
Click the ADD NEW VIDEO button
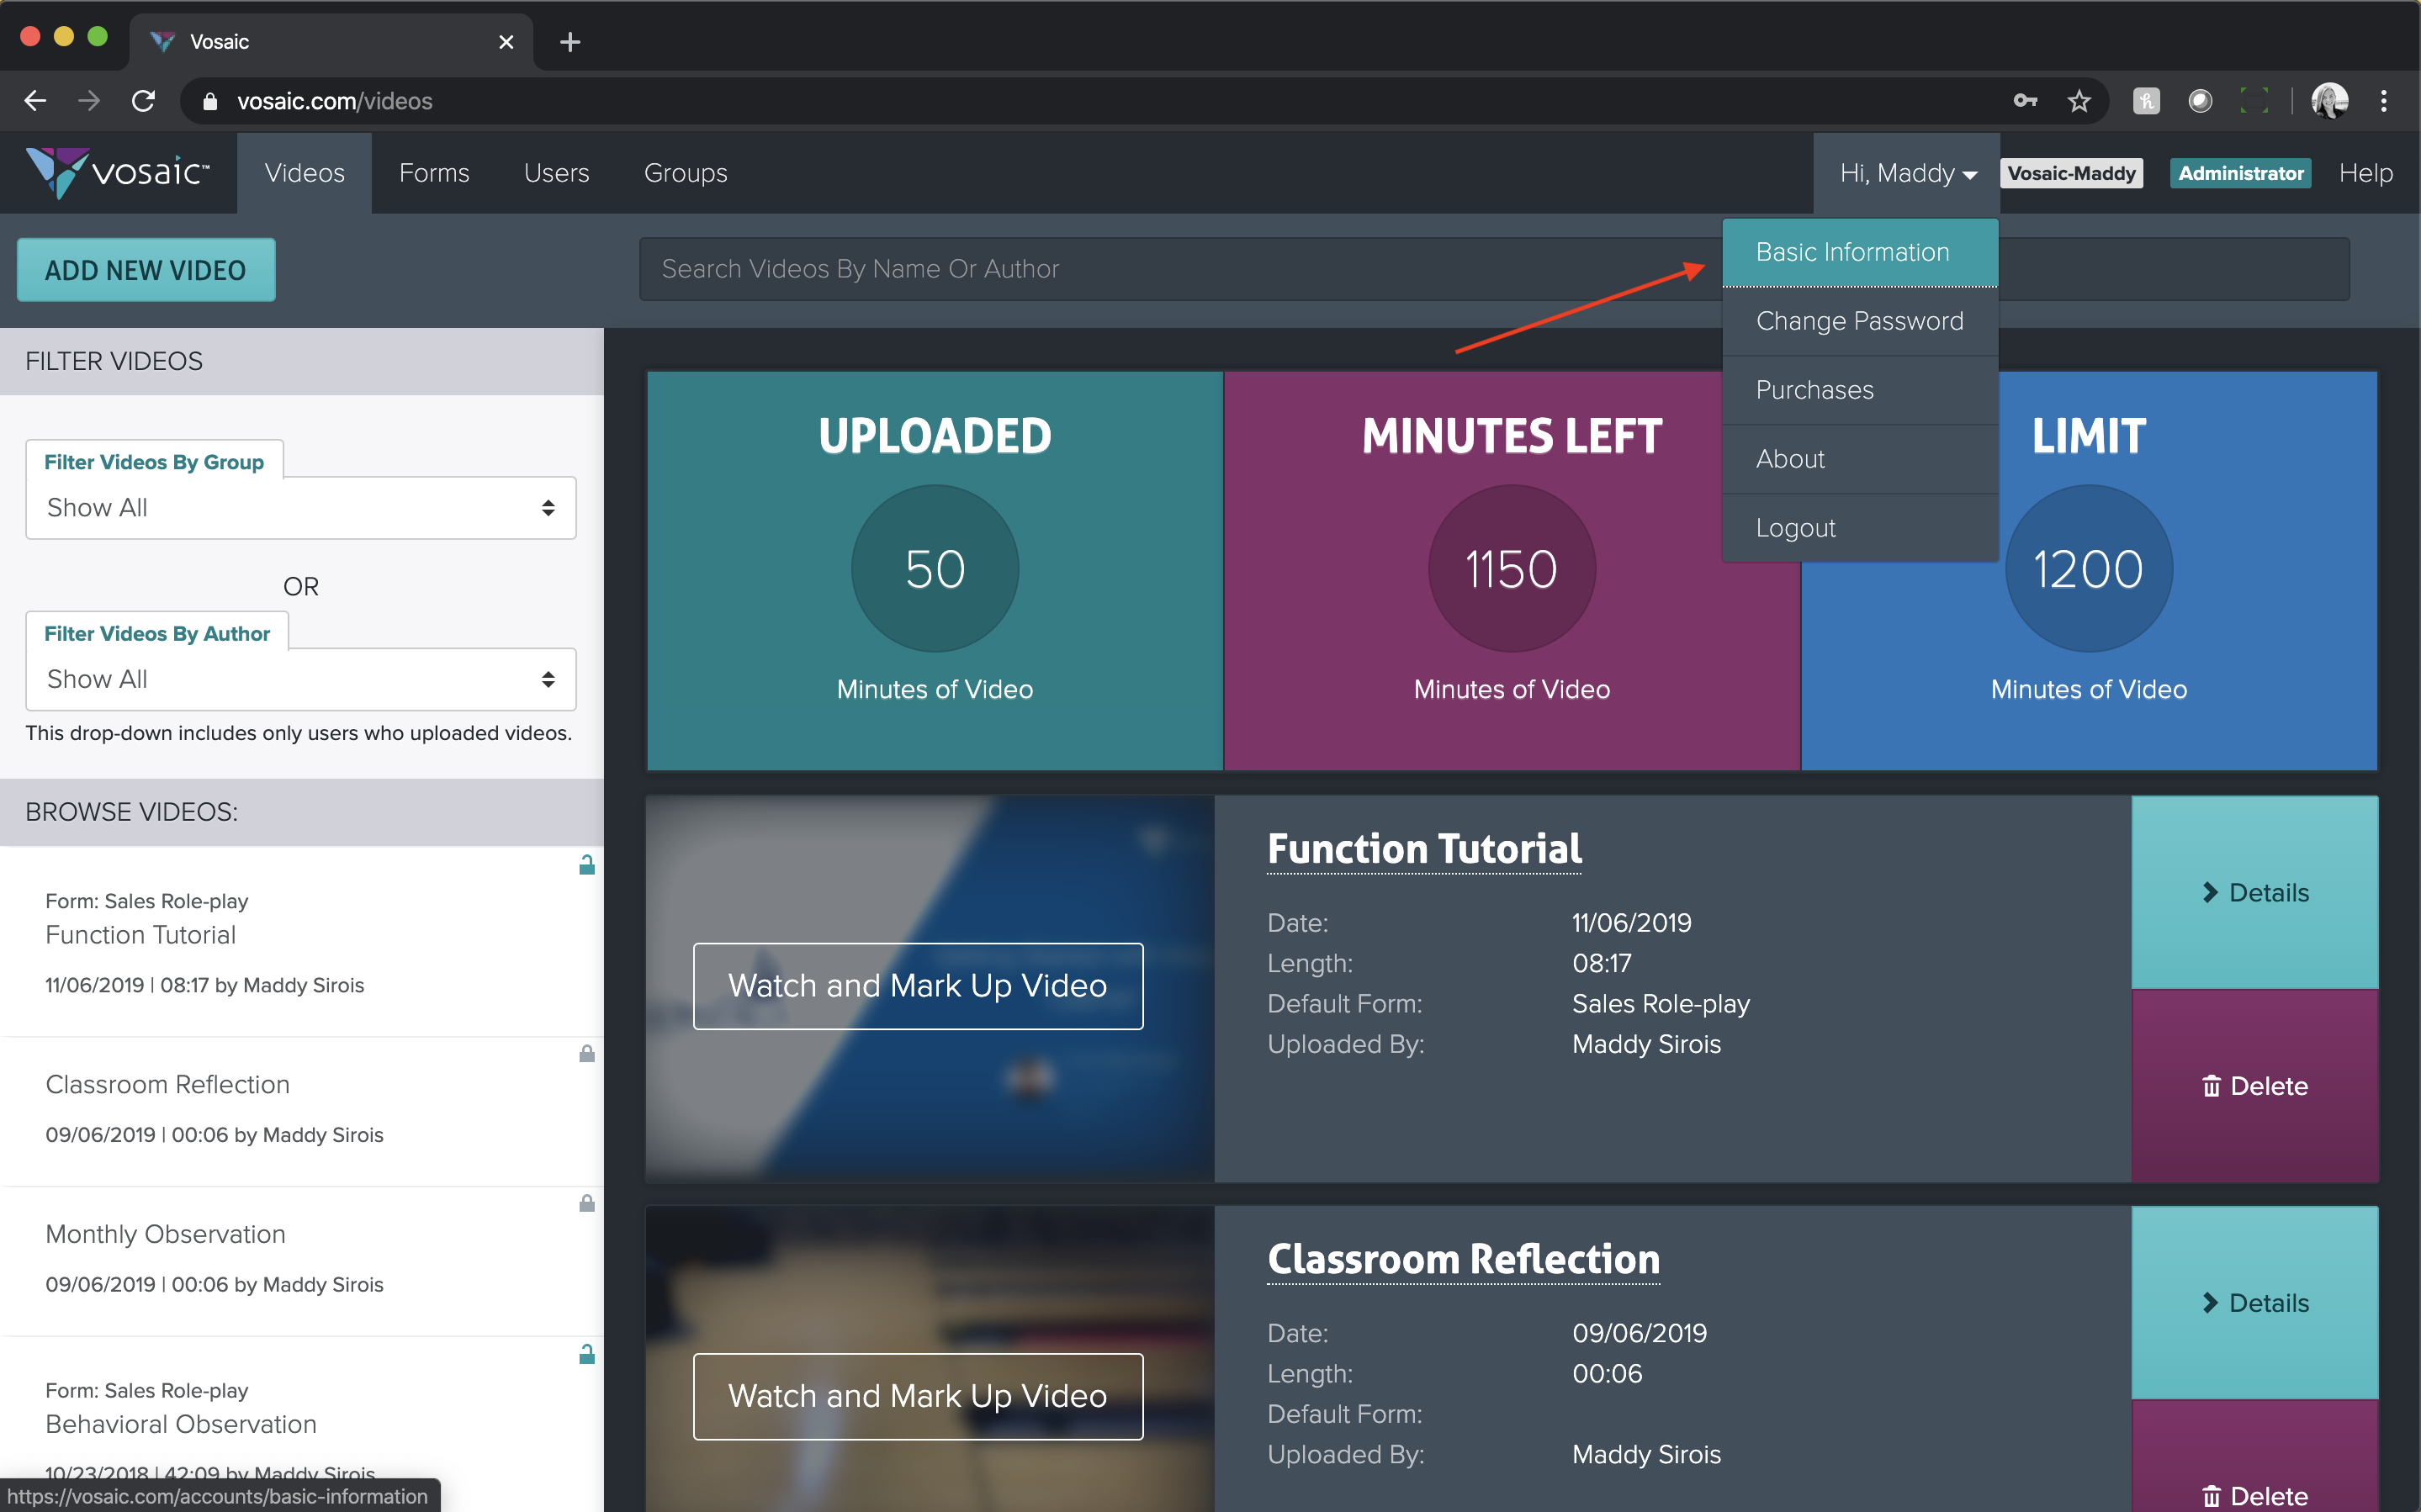coord(146,270)
